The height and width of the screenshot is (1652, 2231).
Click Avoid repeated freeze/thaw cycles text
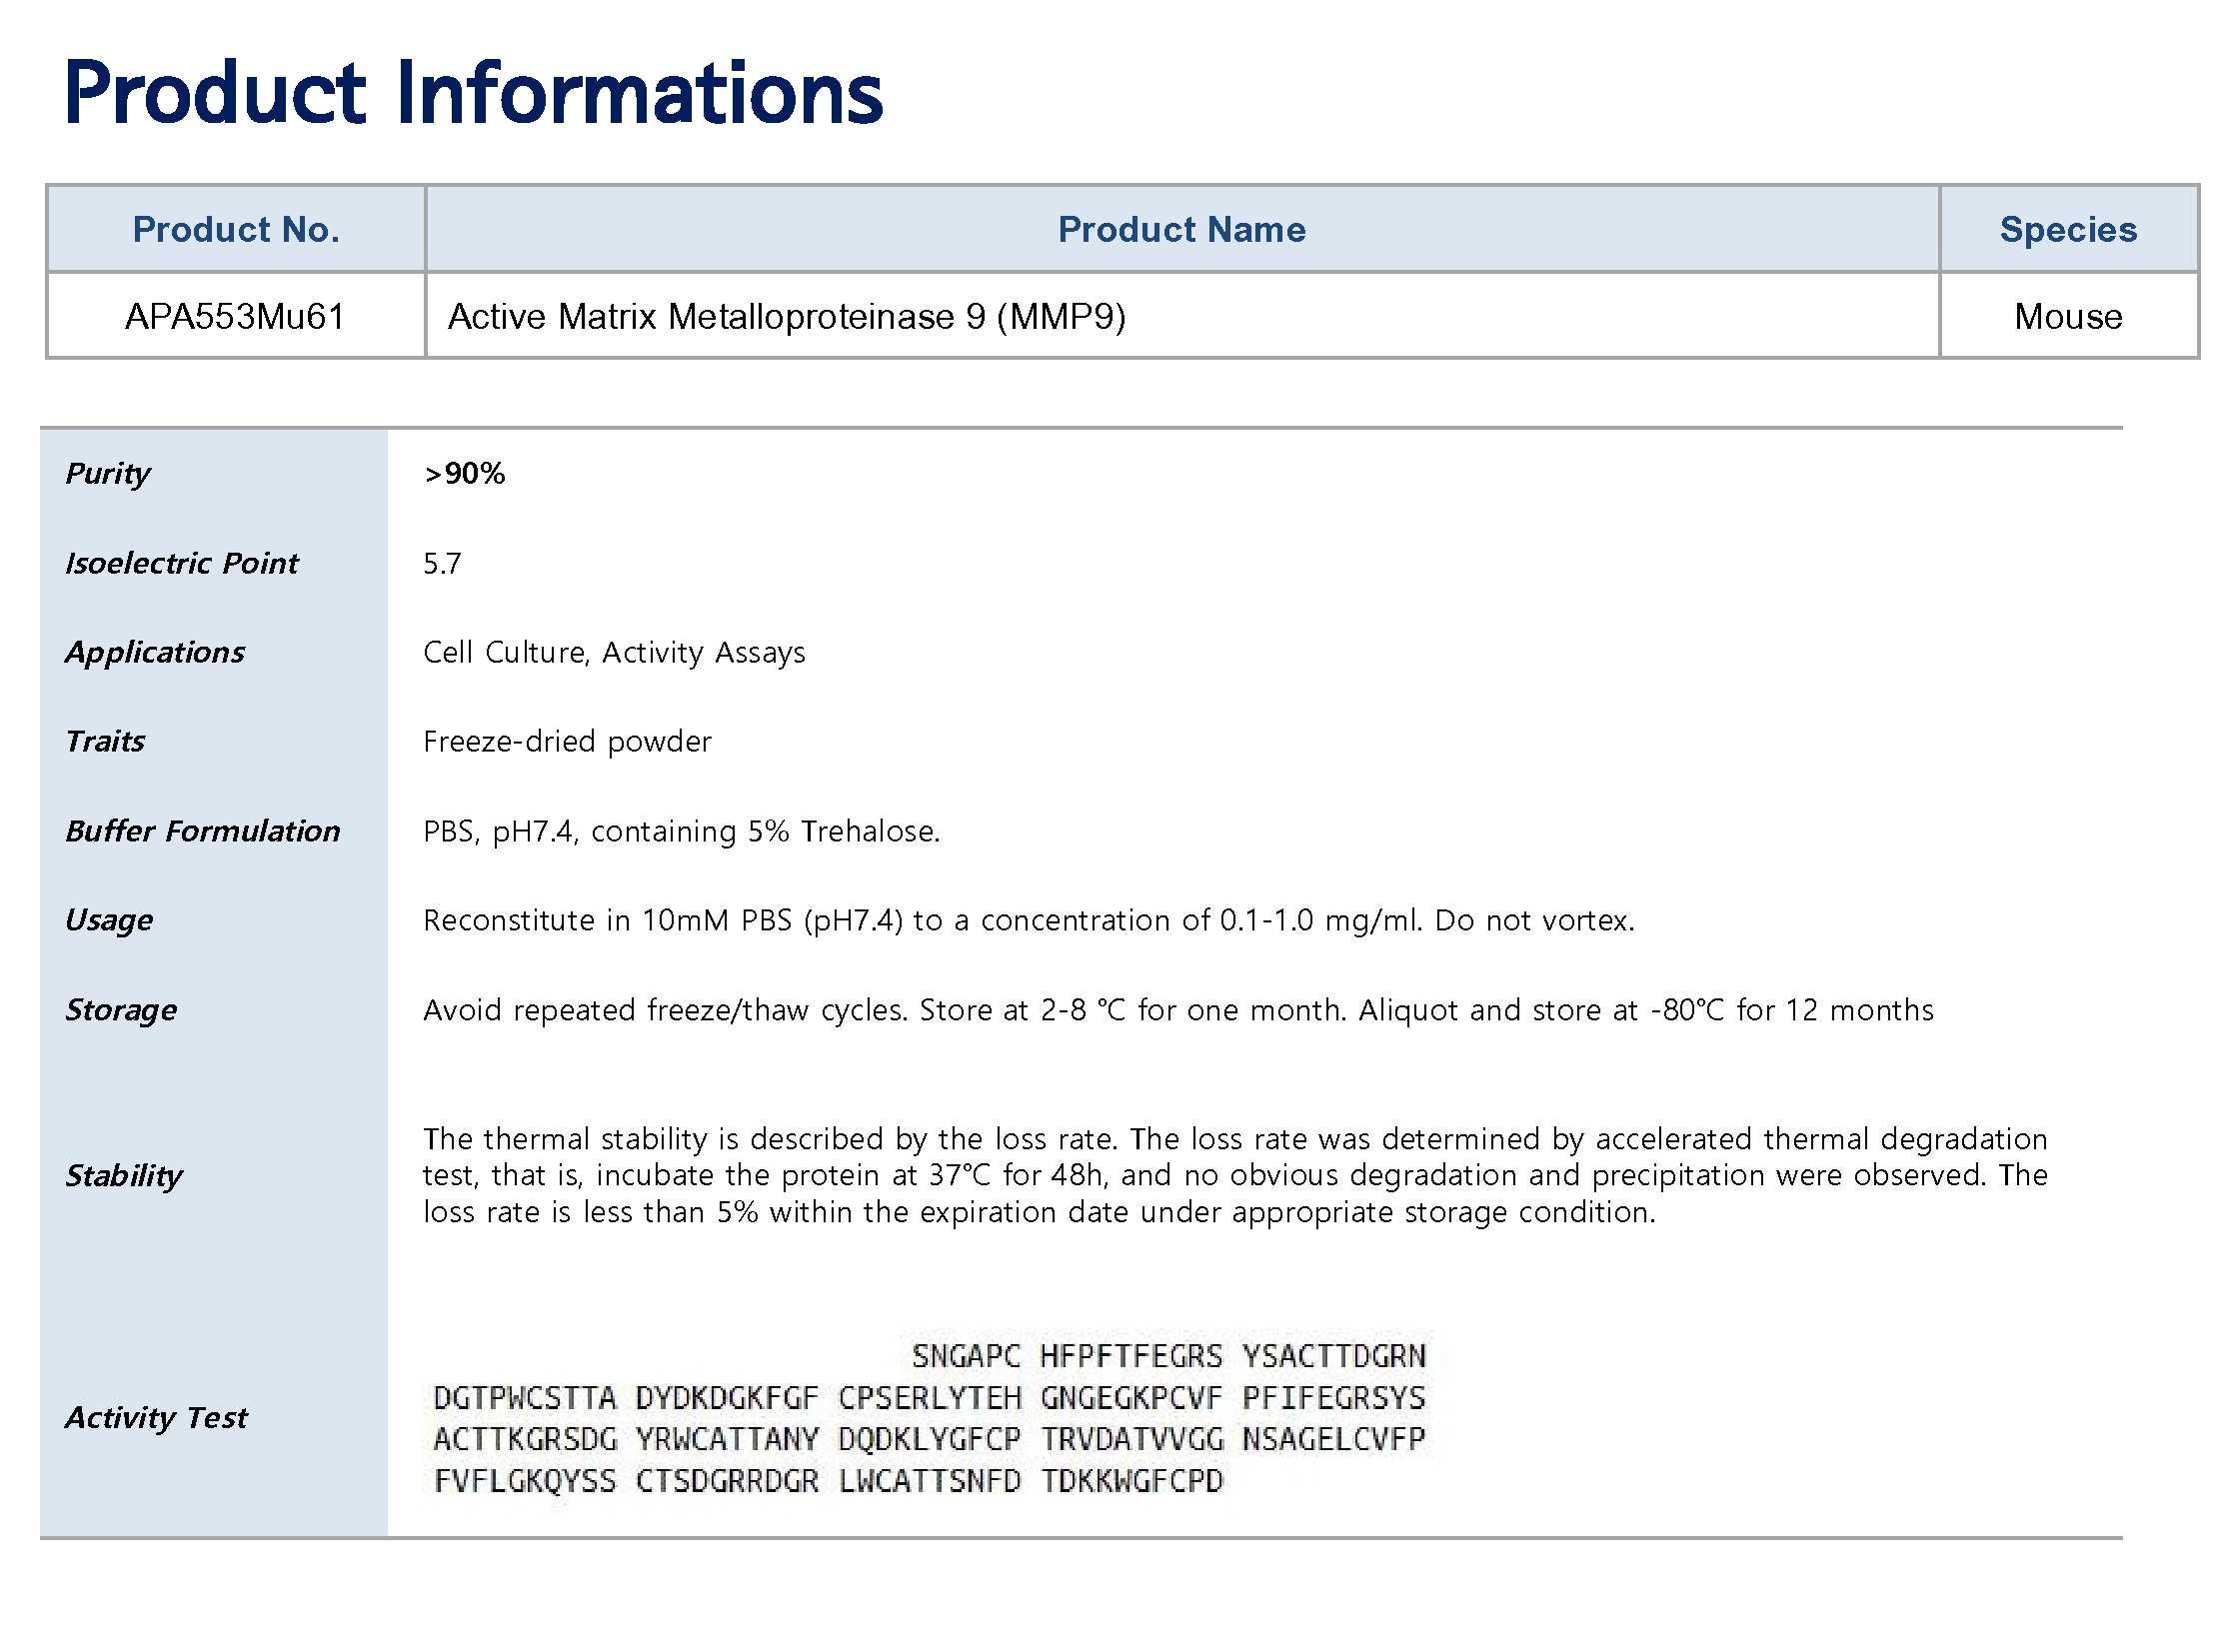[x=1178, y=1010]
